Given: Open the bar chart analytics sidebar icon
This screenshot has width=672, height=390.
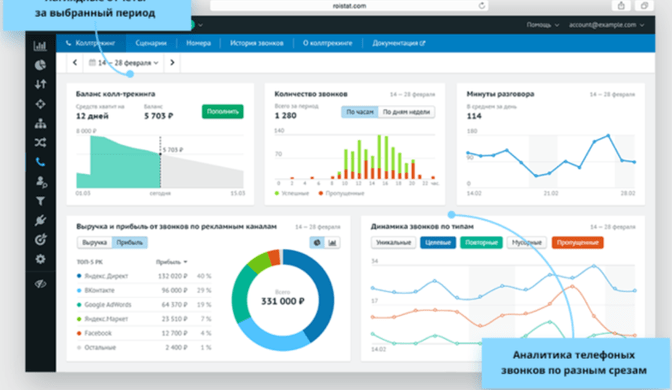Looking at the screenshot, I should coord(40,45).
